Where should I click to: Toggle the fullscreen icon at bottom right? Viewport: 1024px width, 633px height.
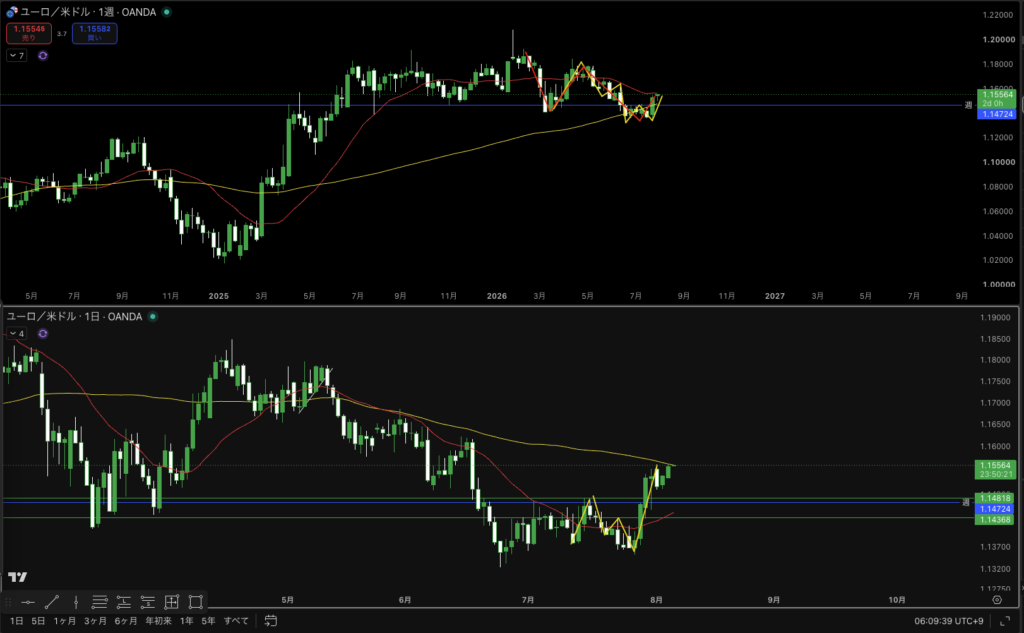pos(1004,621)
